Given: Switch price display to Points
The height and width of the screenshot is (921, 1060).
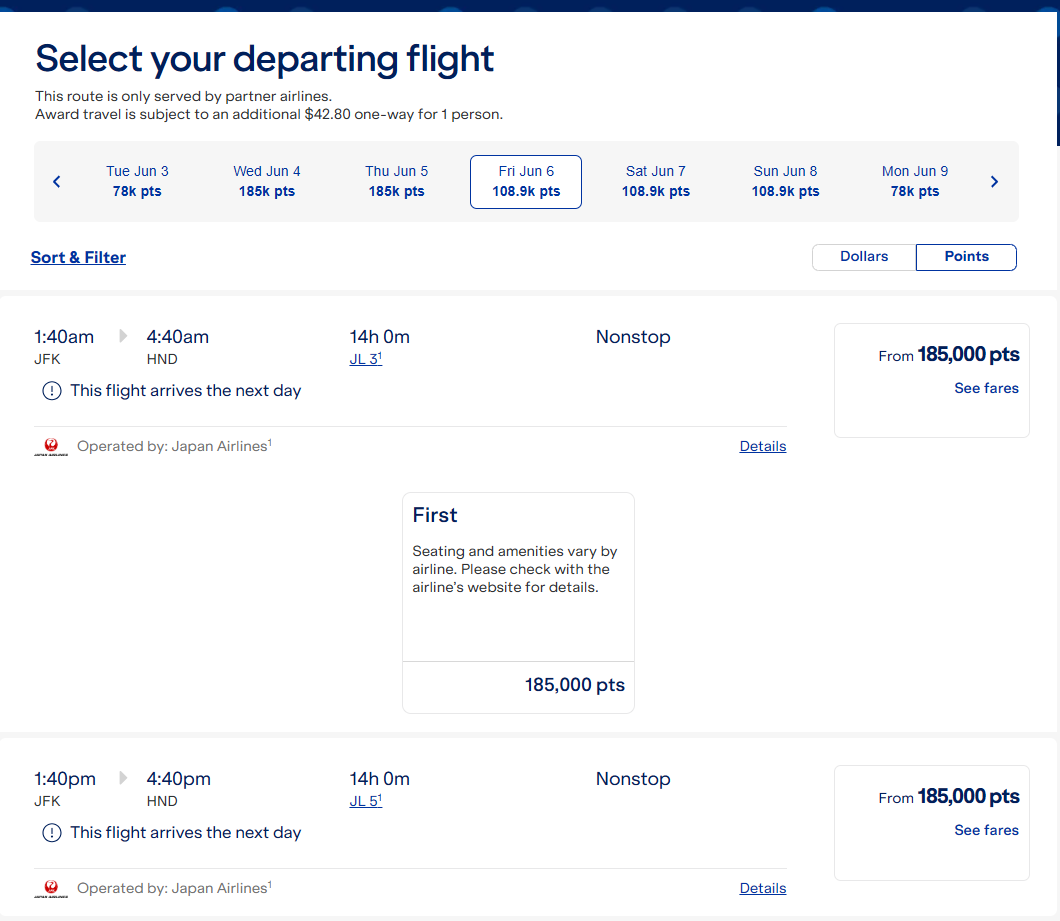Looking at the screenshot, I should pyautogui.click(x=966, y=257).
